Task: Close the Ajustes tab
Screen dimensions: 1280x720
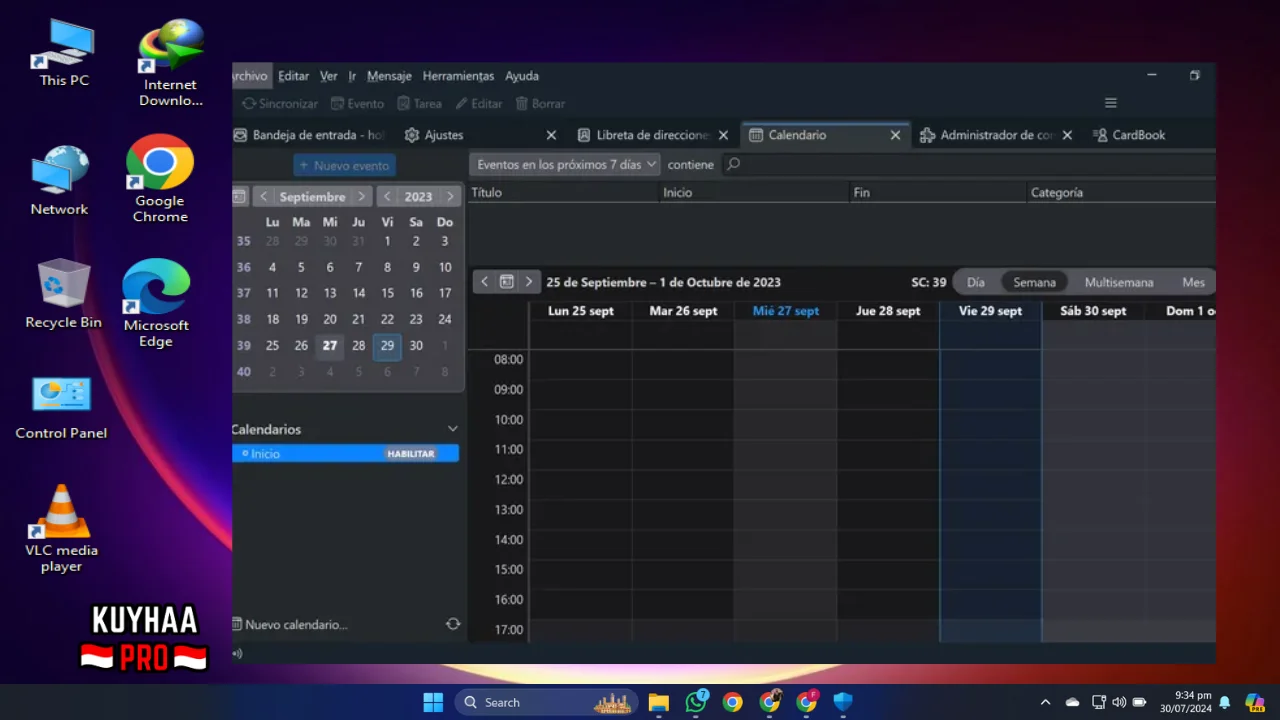Action: pyautogui.click(x=551, y=135)
